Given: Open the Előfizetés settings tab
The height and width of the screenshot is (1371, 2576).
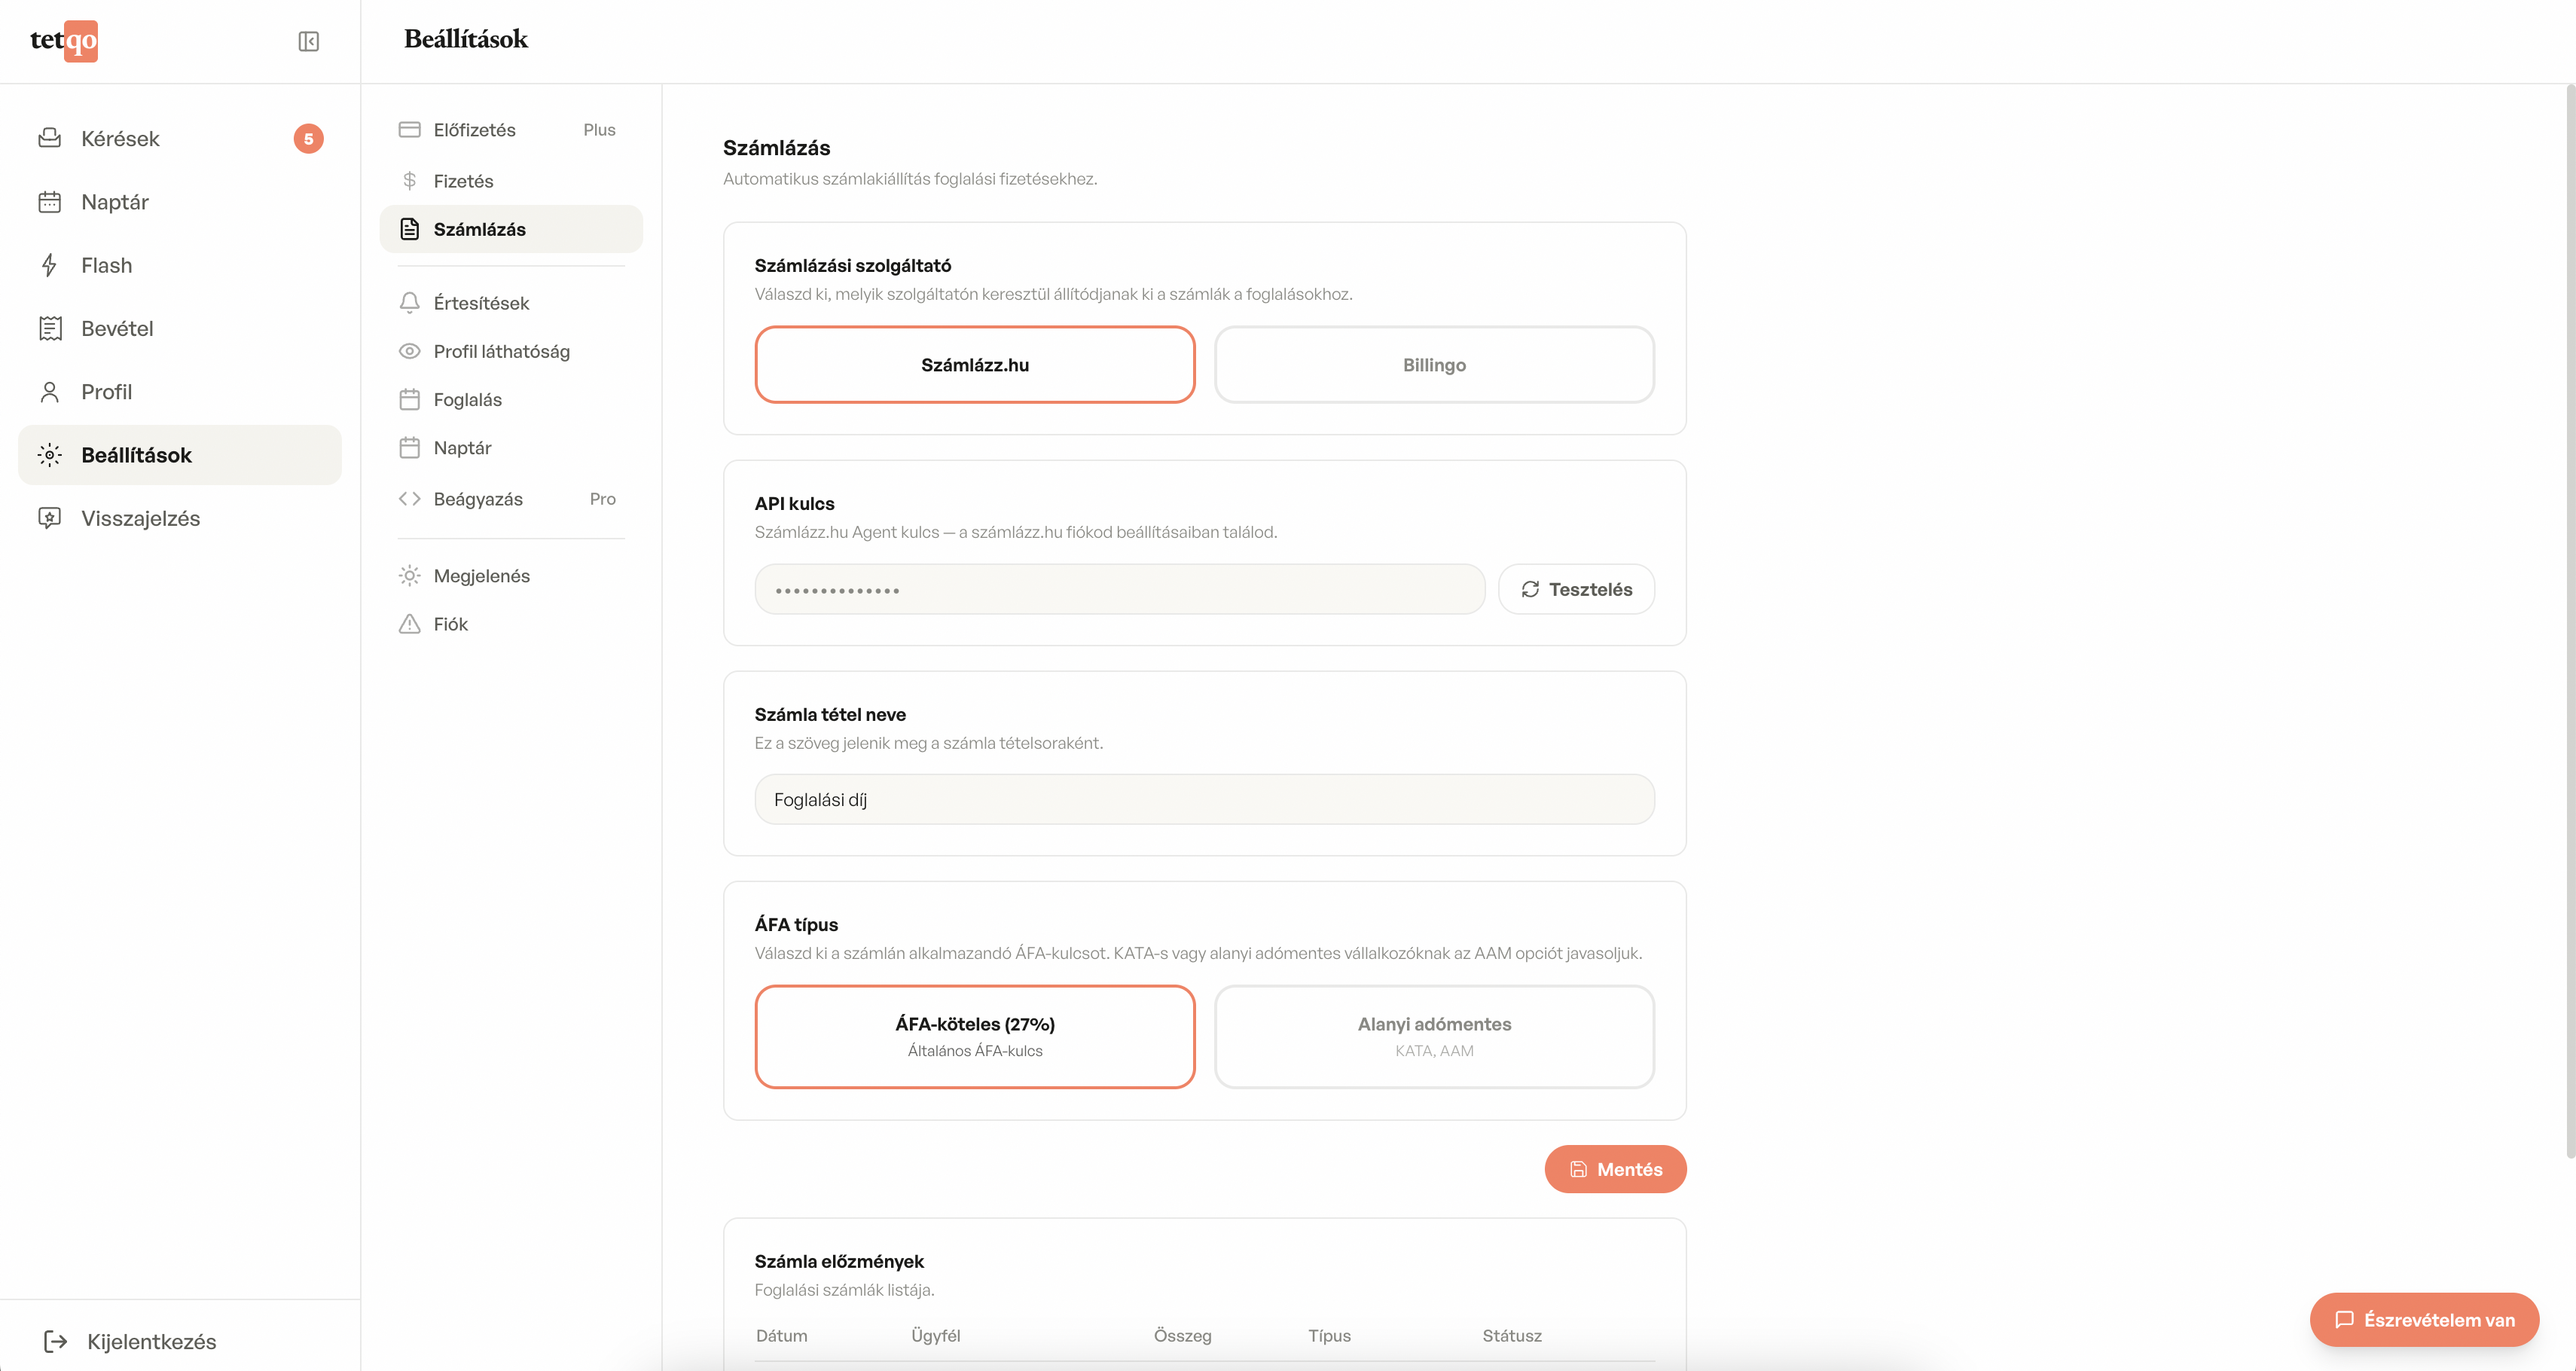Looking at the screenshot, I should (475, 130).
